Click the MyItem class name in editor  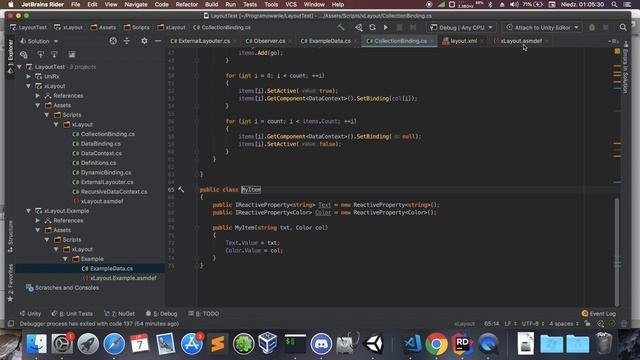[x=251, y=189]
